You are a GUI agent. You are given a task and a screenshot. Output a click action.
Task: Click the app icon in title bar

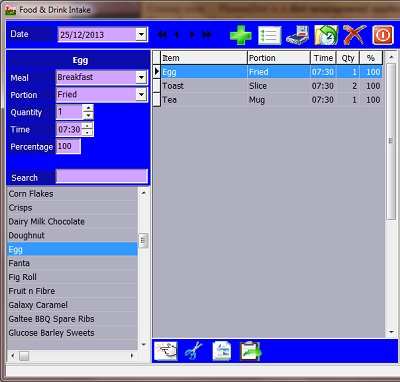[x=11, y=10]
